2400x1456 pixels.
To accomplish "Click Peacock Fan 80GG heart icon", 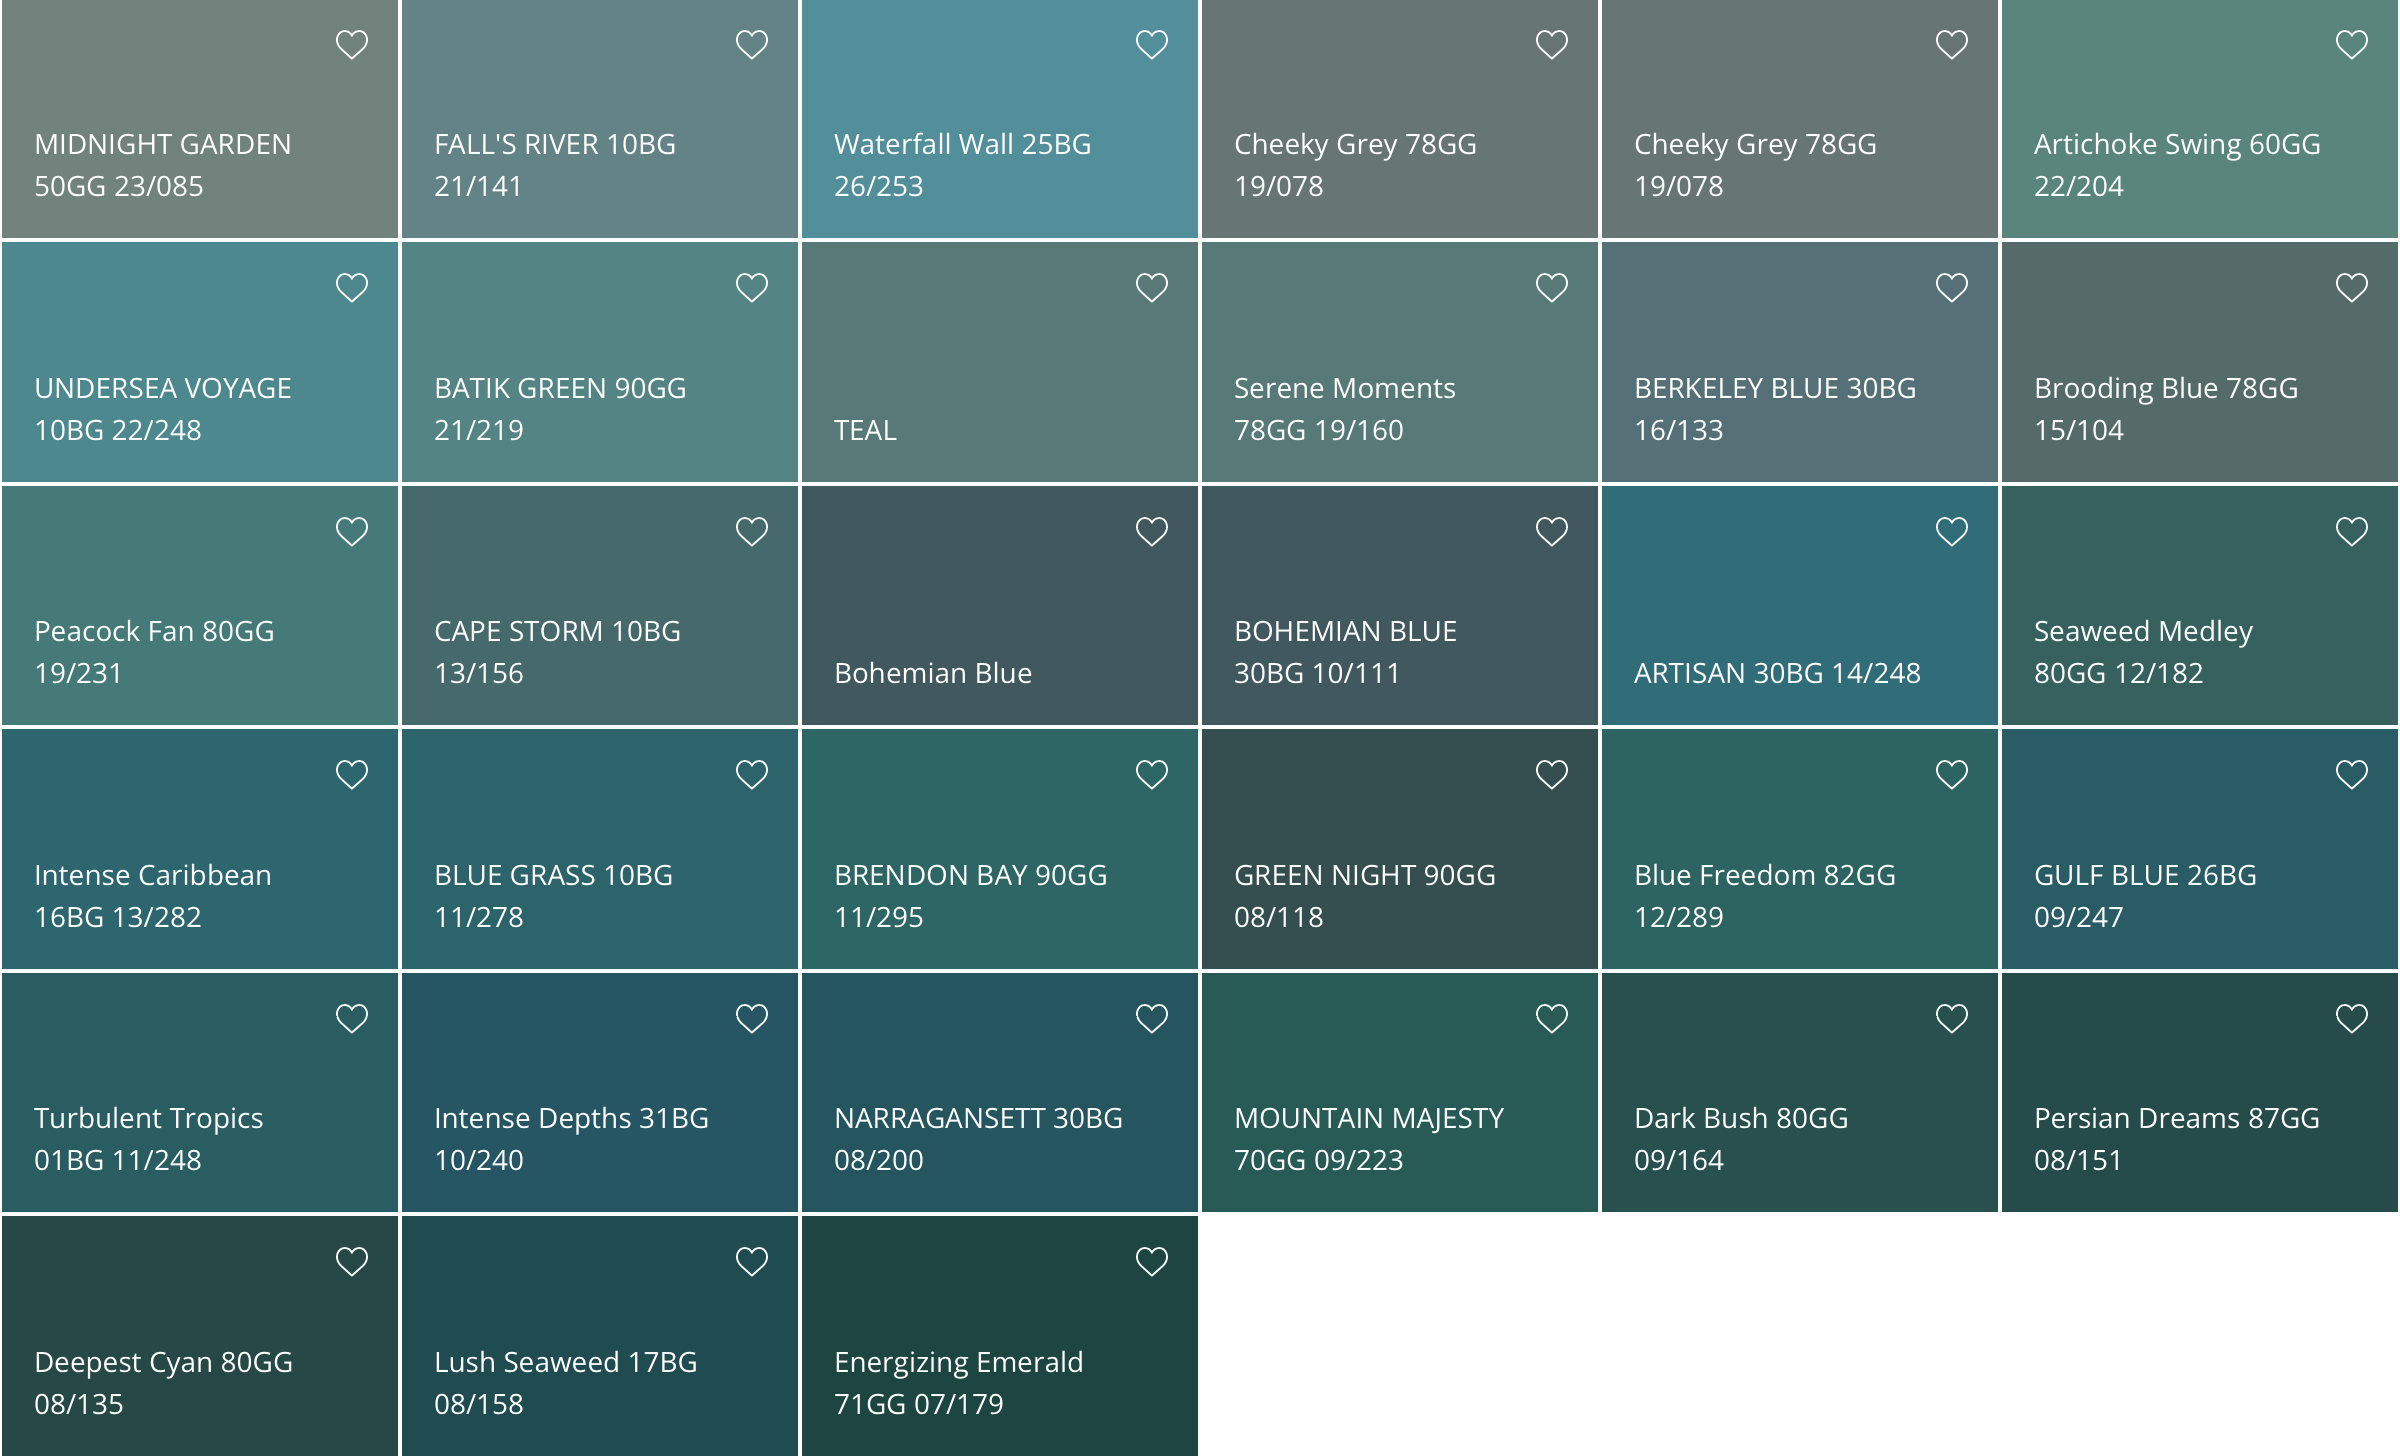I will [x=352, y=532].
